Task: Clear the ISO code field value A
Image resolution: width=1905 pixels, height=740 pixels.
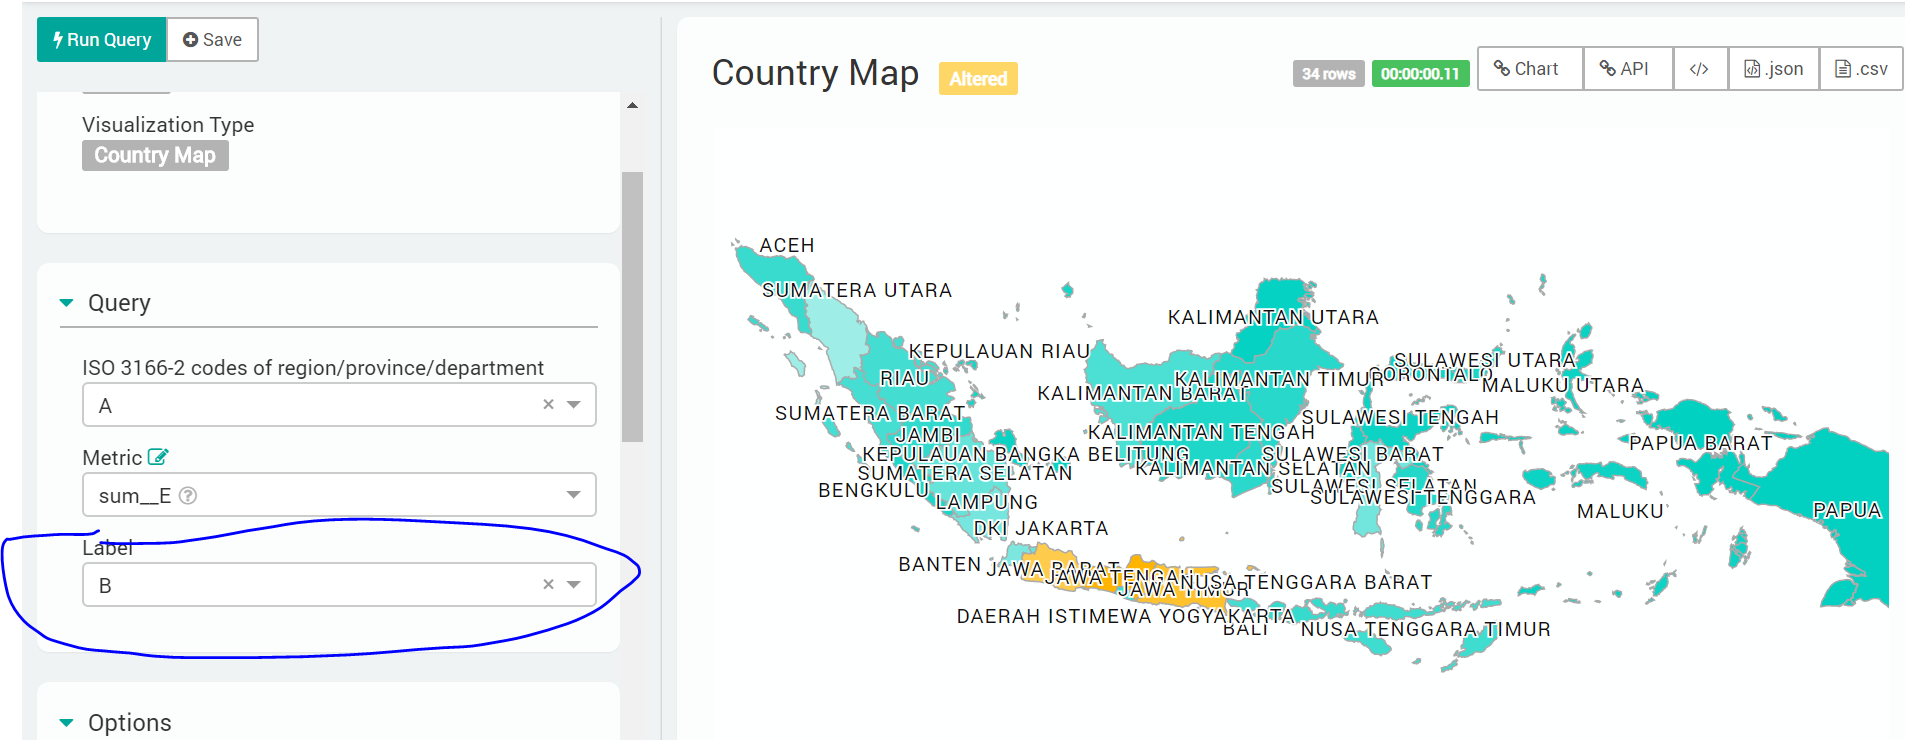Action: point(548,405)
